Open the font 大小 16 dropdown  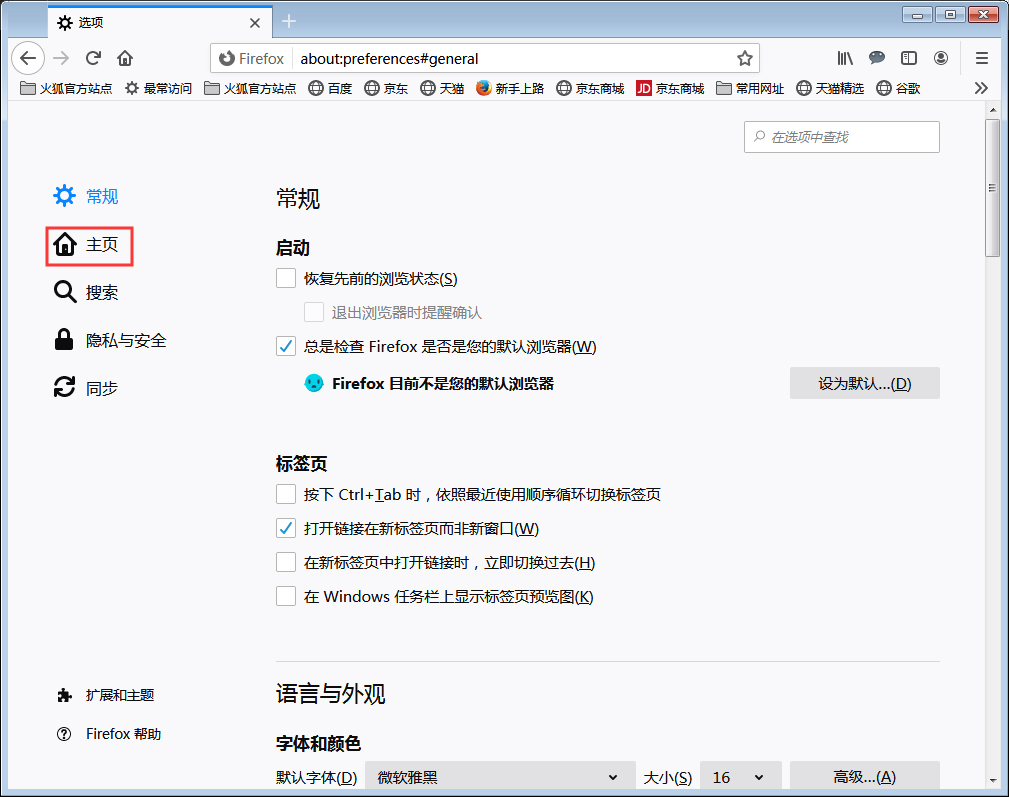click(x=740, y=777)
